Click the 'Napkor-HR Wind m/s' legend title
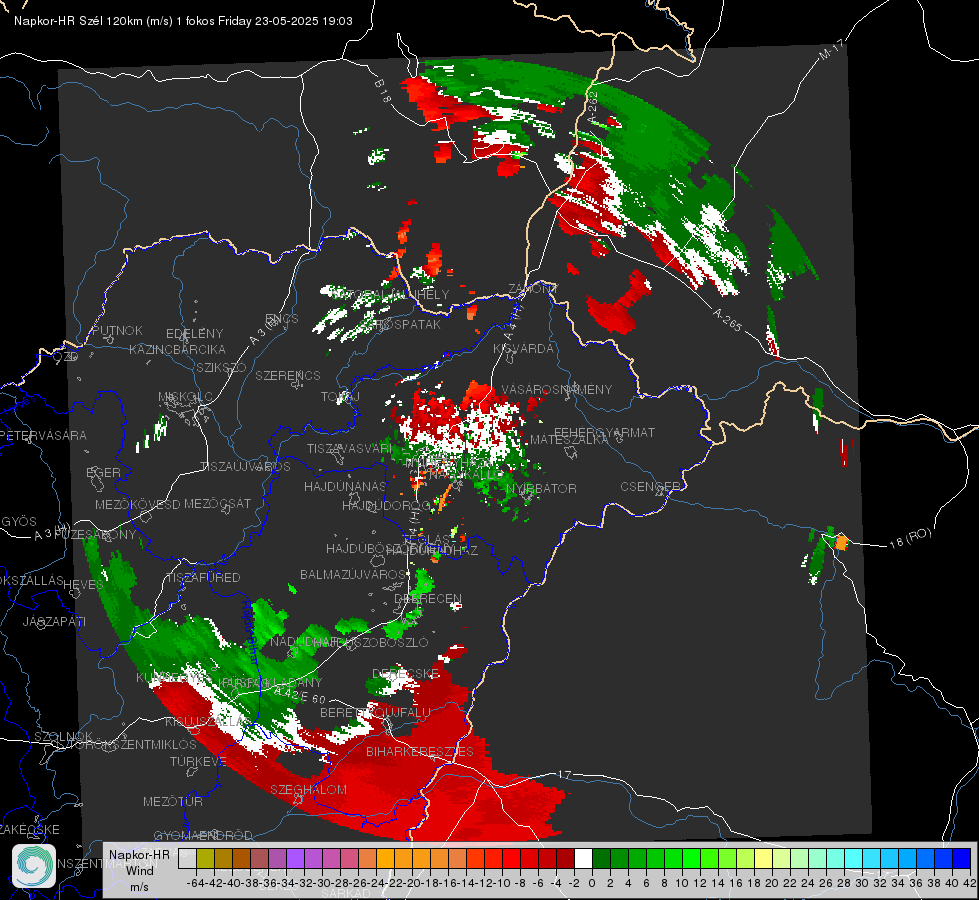The height and width of the screenshot is (900, 979). (139, 870)
